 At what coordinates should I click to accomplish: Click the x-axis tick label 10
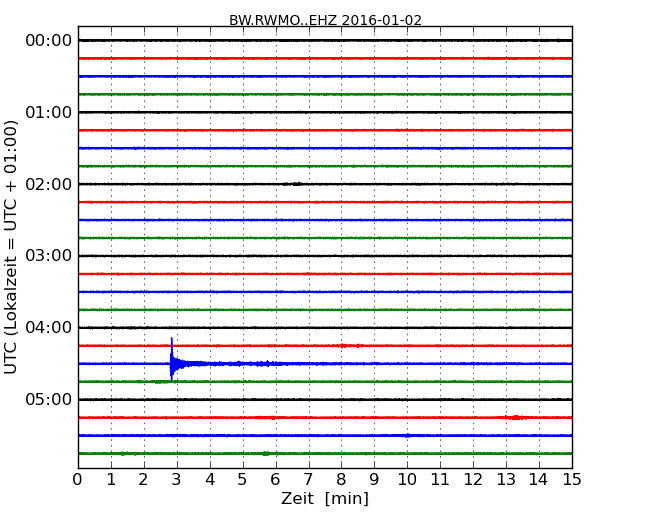tap(407, 480)
